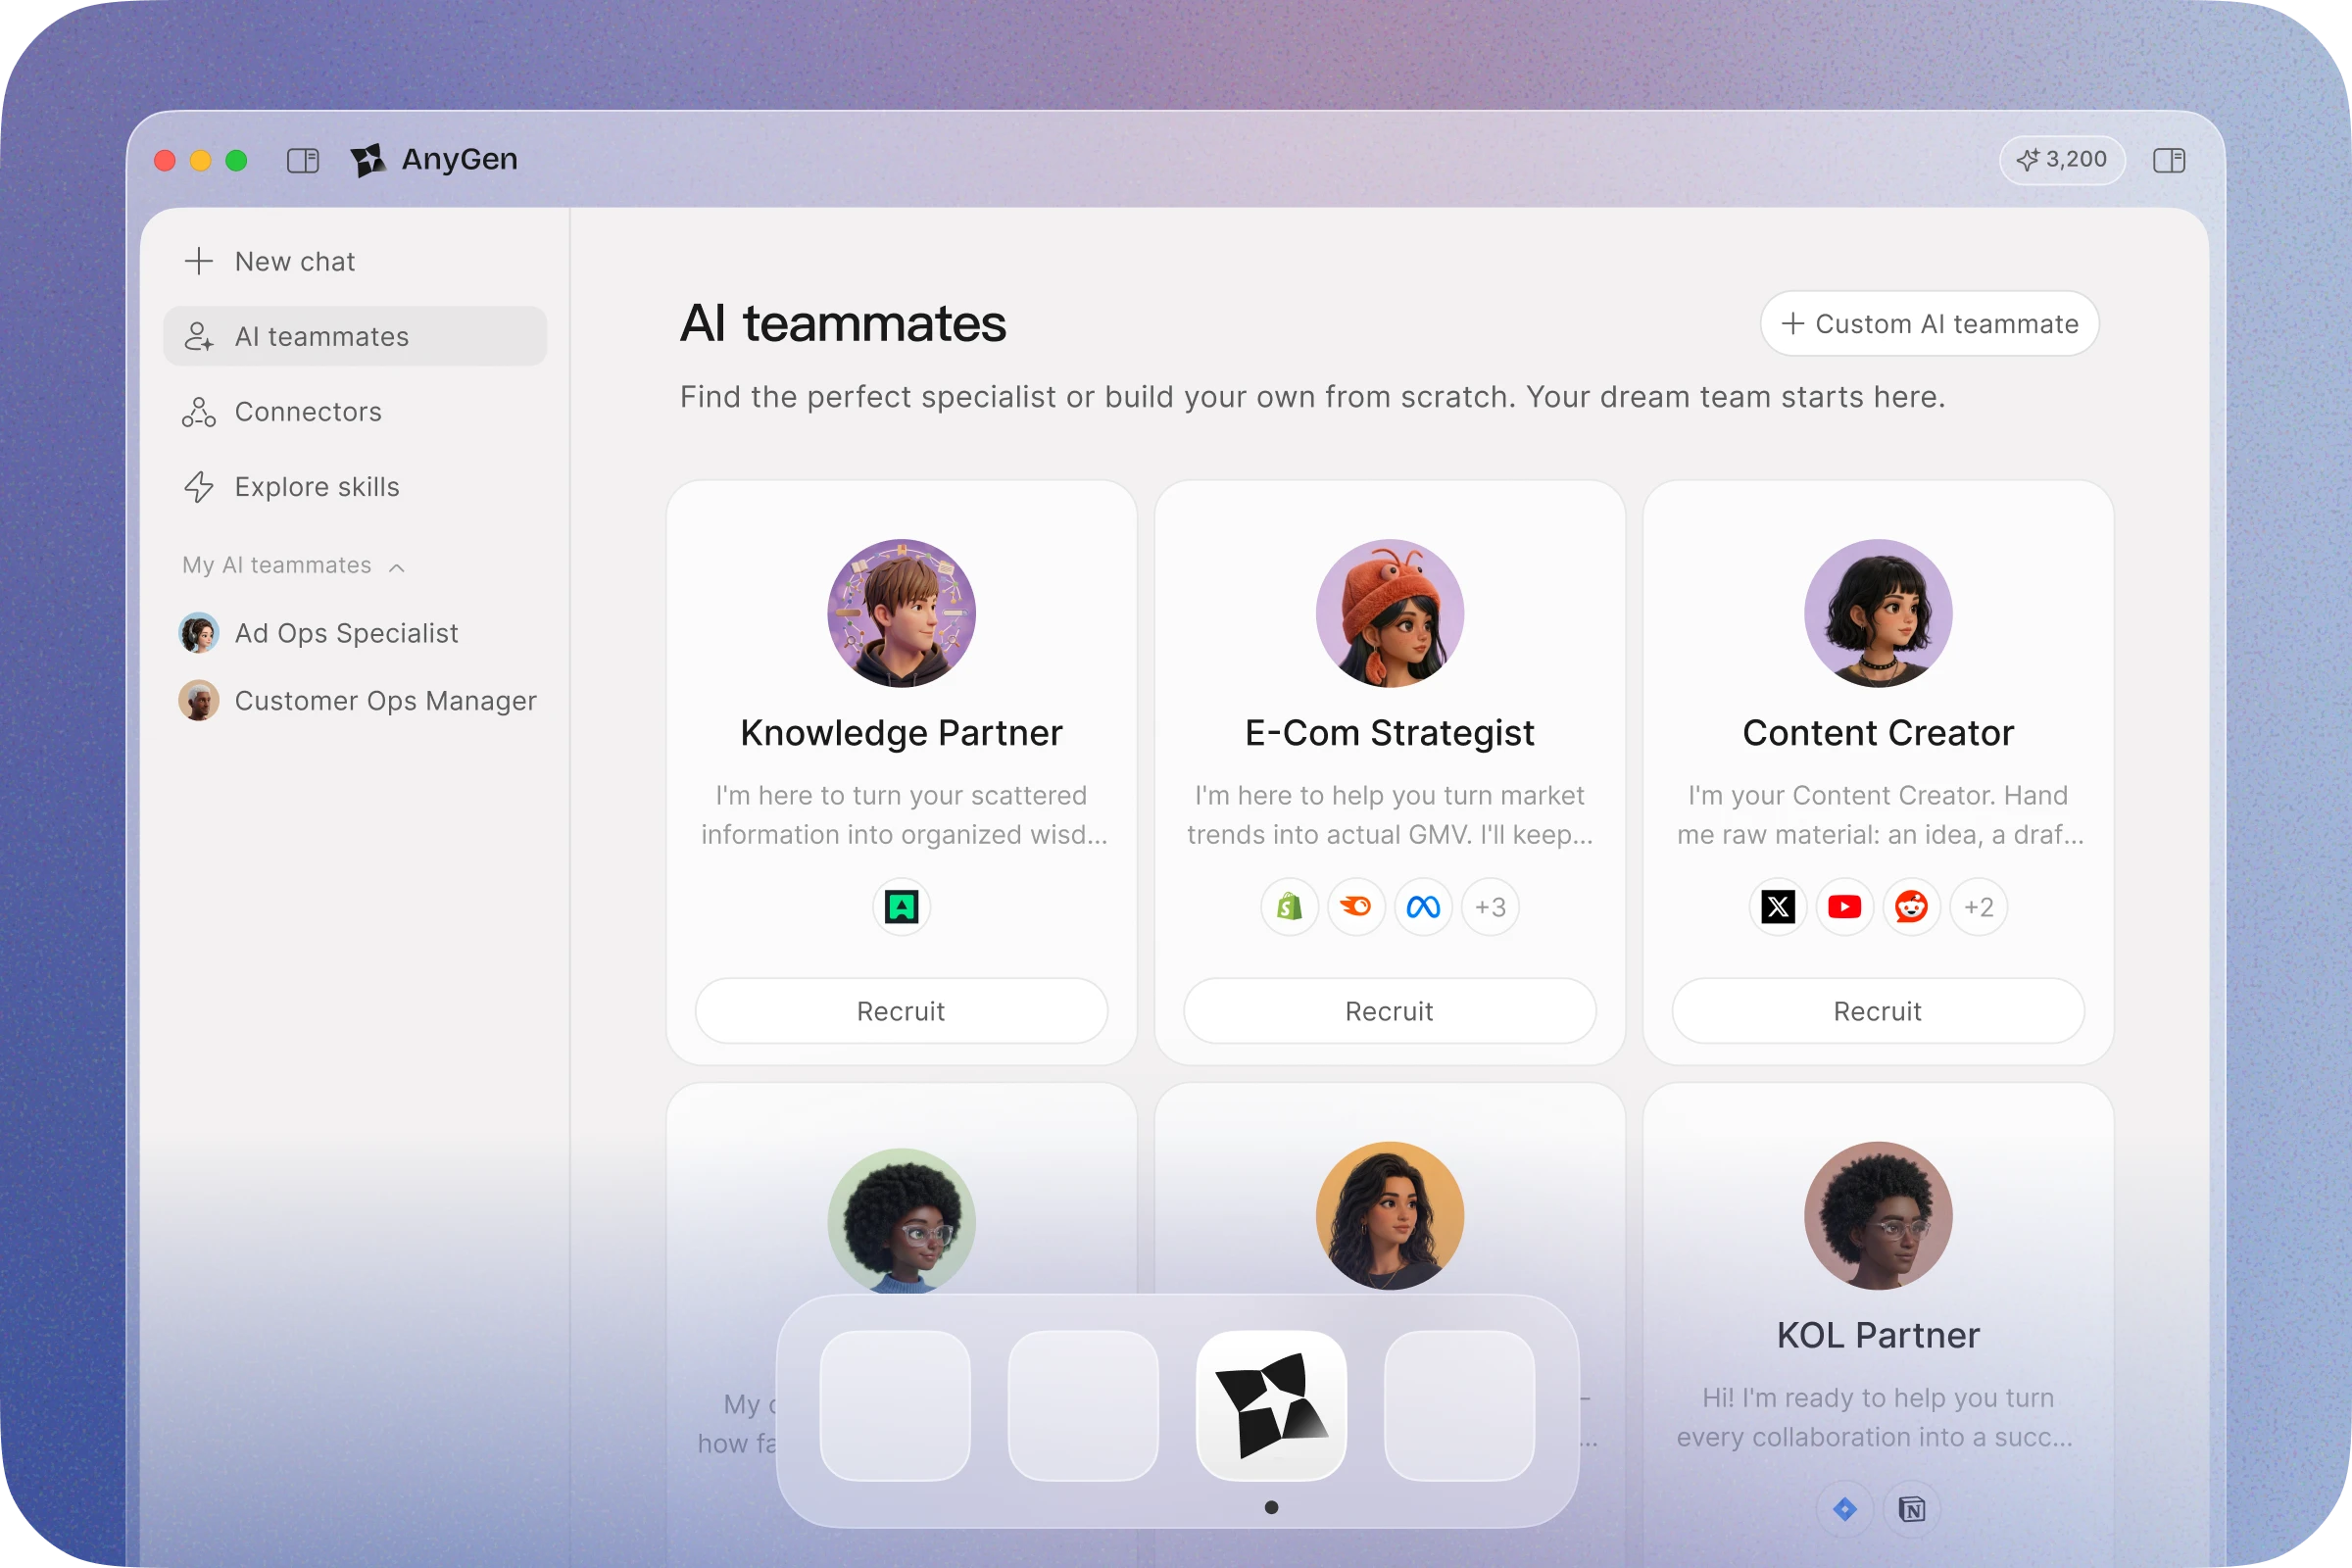The height and width of the screenshot is (1568, 2352).
Task: Click the AnyGen logo in title bar
Action: pyautogui.click(x=368, y=160)
